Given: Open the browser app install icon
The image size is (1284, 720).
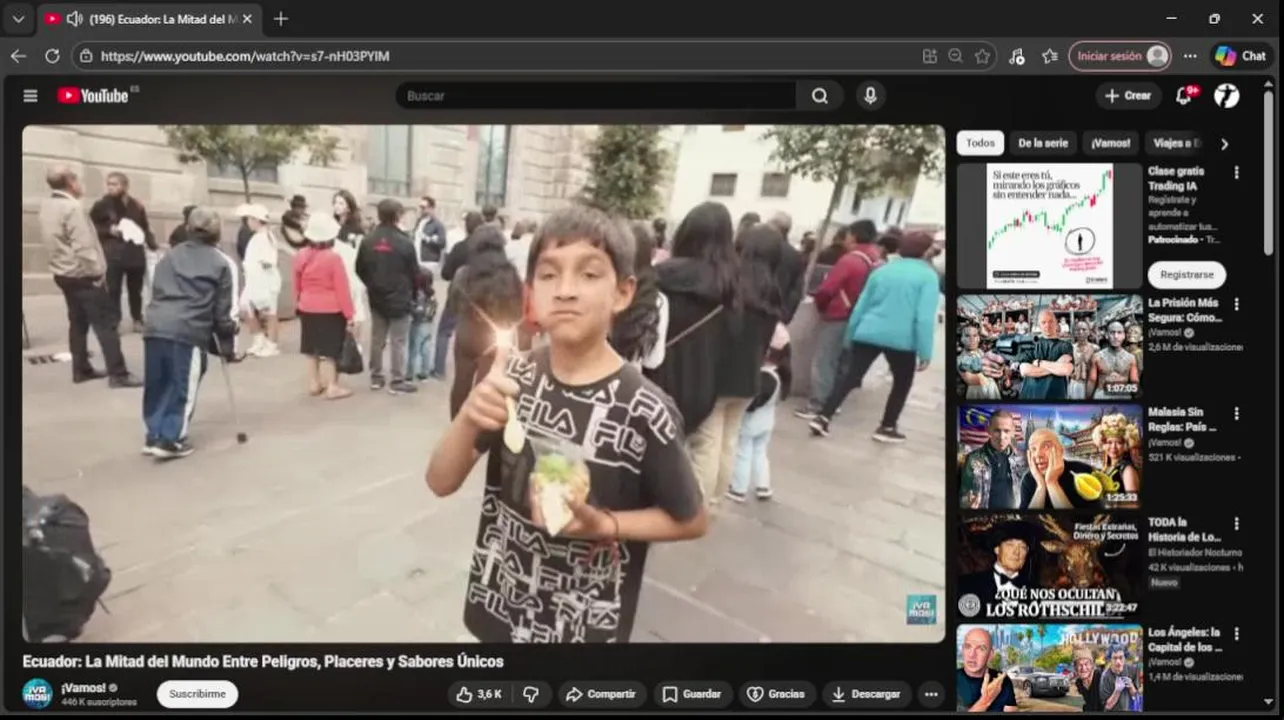Looking at the screenshot, I should pyautogui.click(x=930, y=56).
